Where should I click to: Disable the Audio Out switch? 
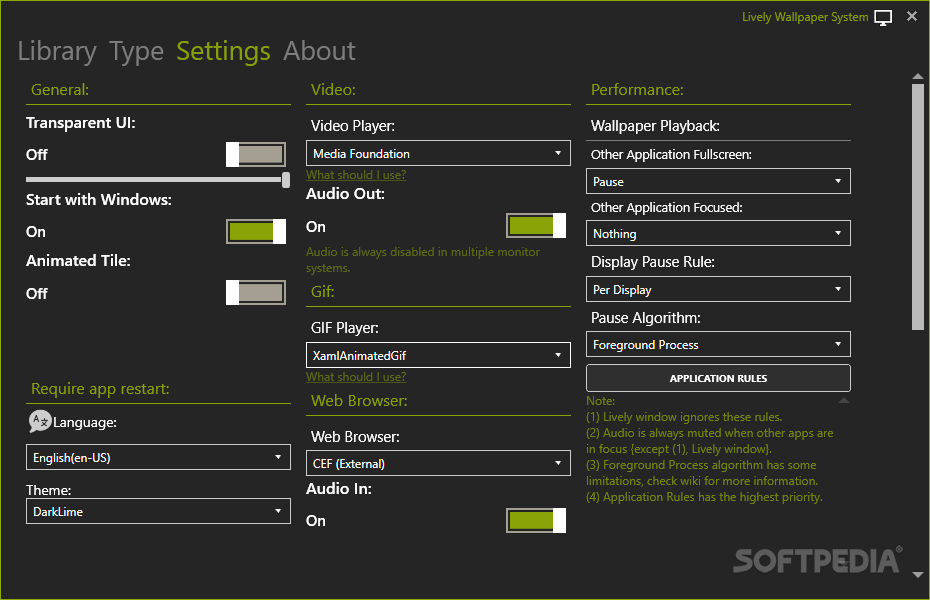coord(536,225)
